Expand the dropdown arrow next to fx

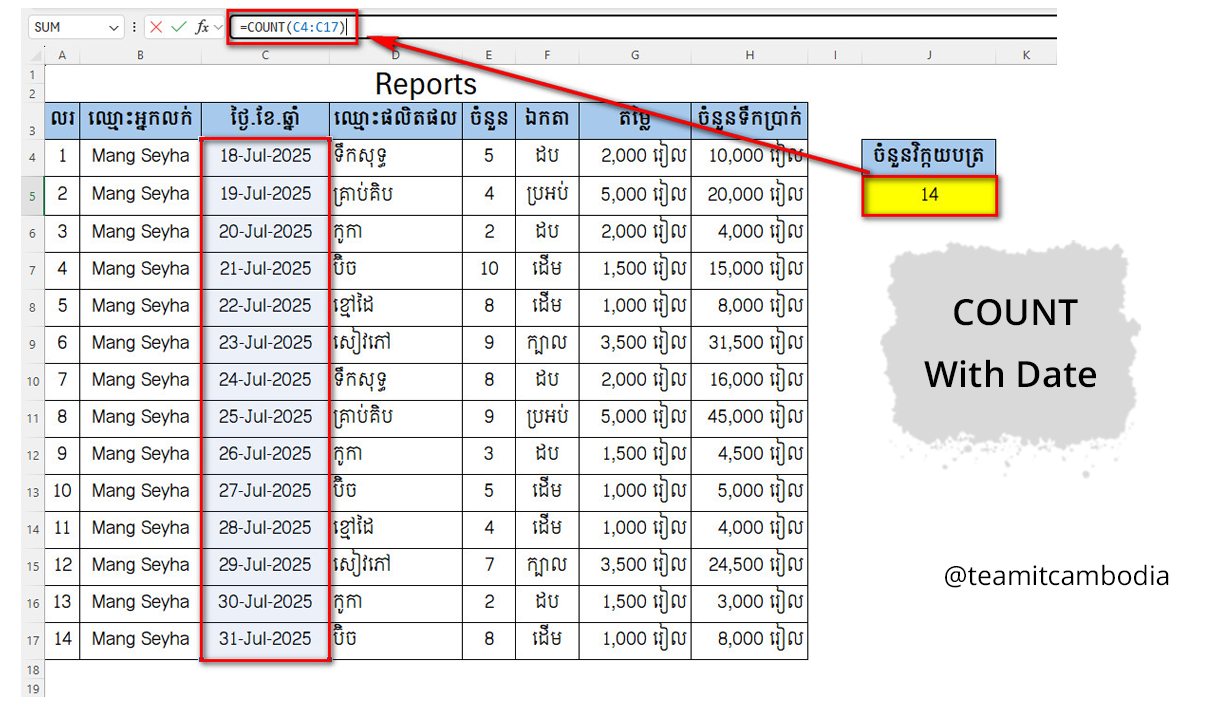(x=219, y=28)
